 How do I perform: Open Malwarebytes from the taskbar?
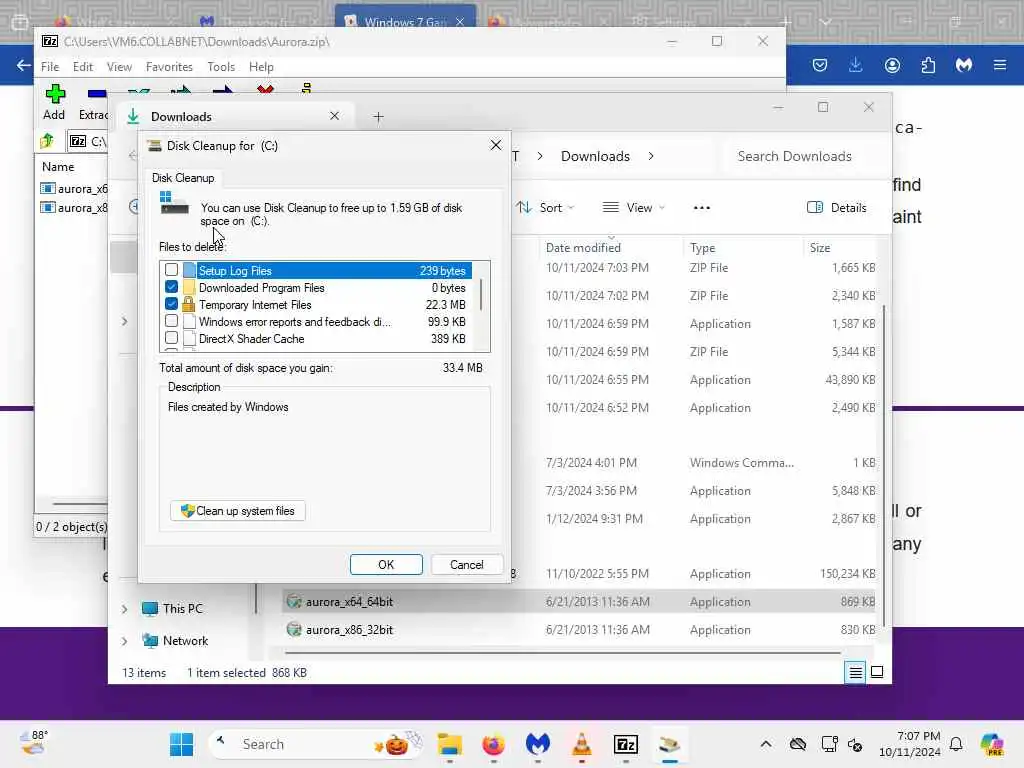537,744
